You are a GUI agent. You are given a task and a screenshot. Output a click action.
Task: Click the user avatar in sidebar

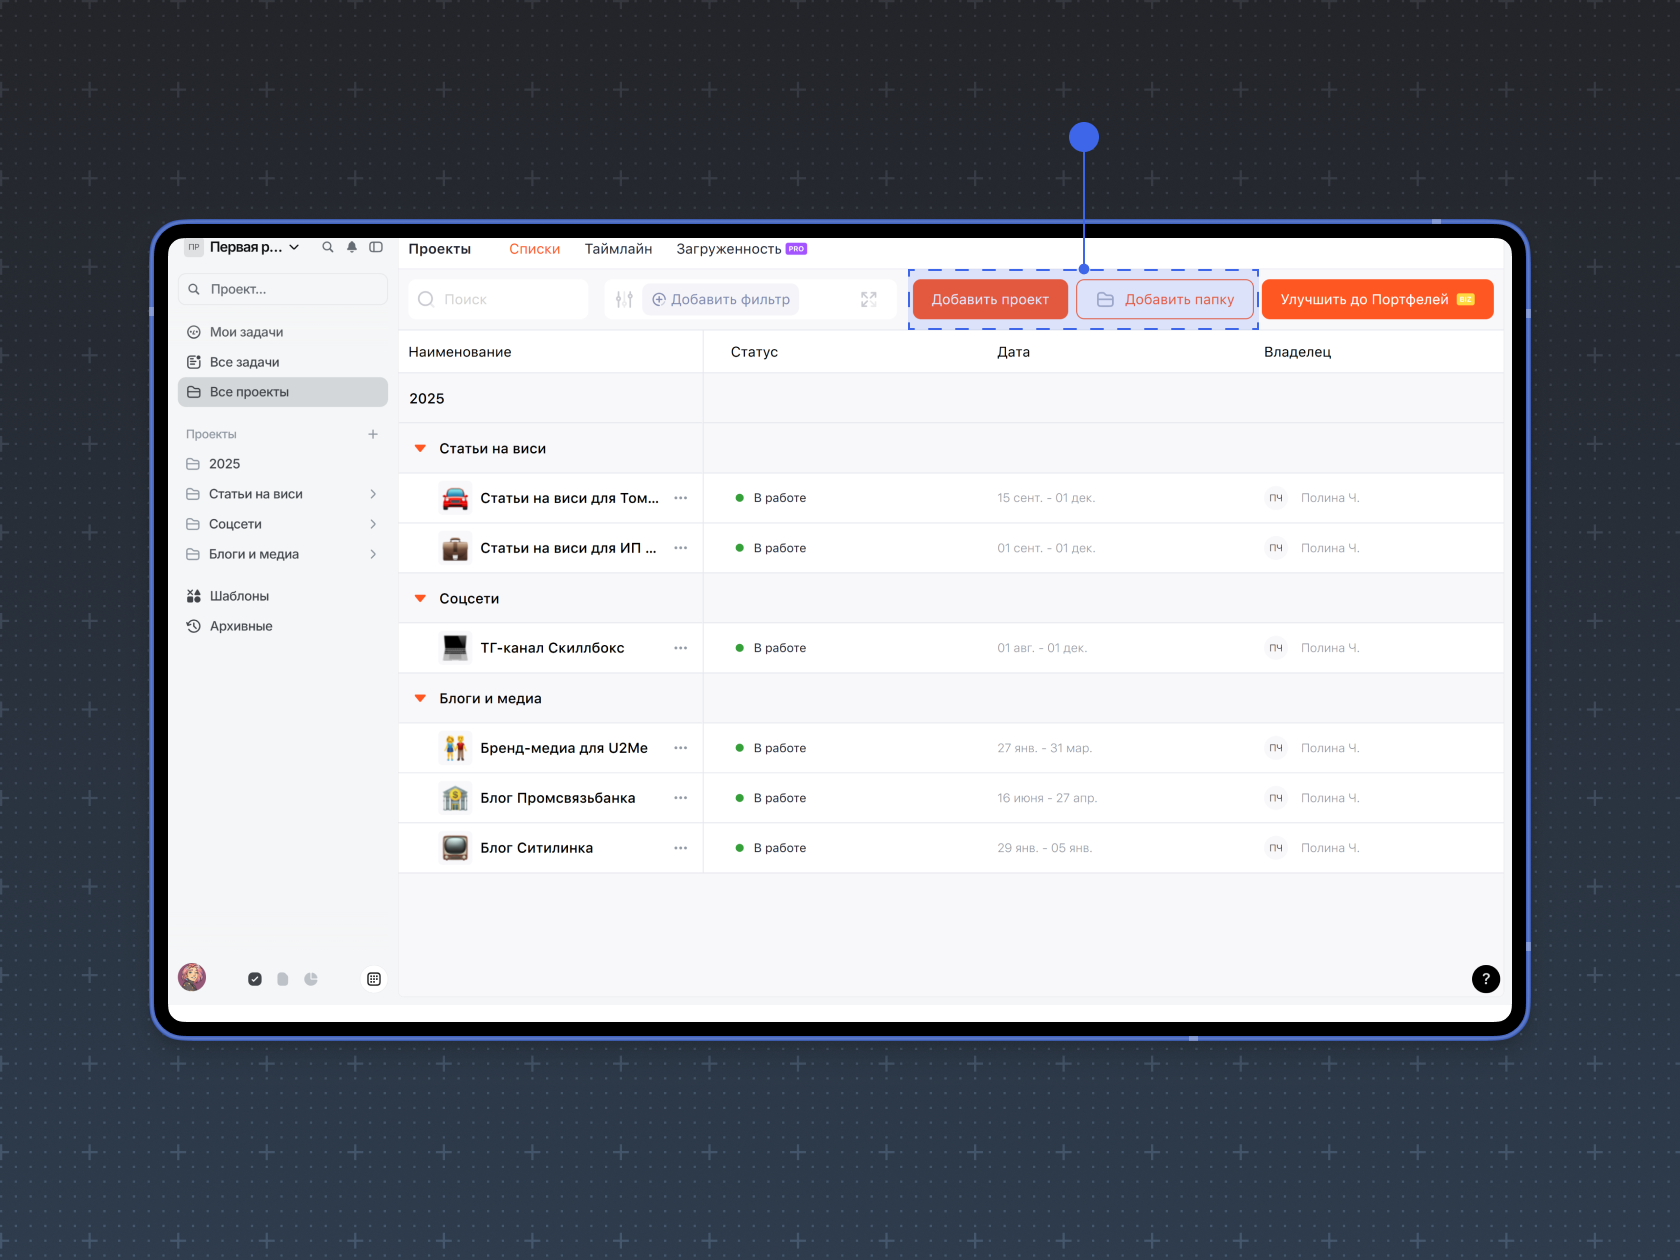click(192, 977)
